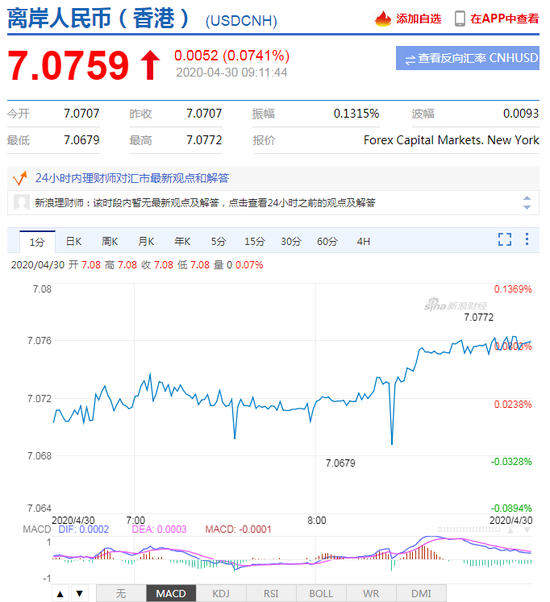The image size is (550, 602).
Task: Add USDCNH to watchlist via 添加自选
Action: (418, 18)
